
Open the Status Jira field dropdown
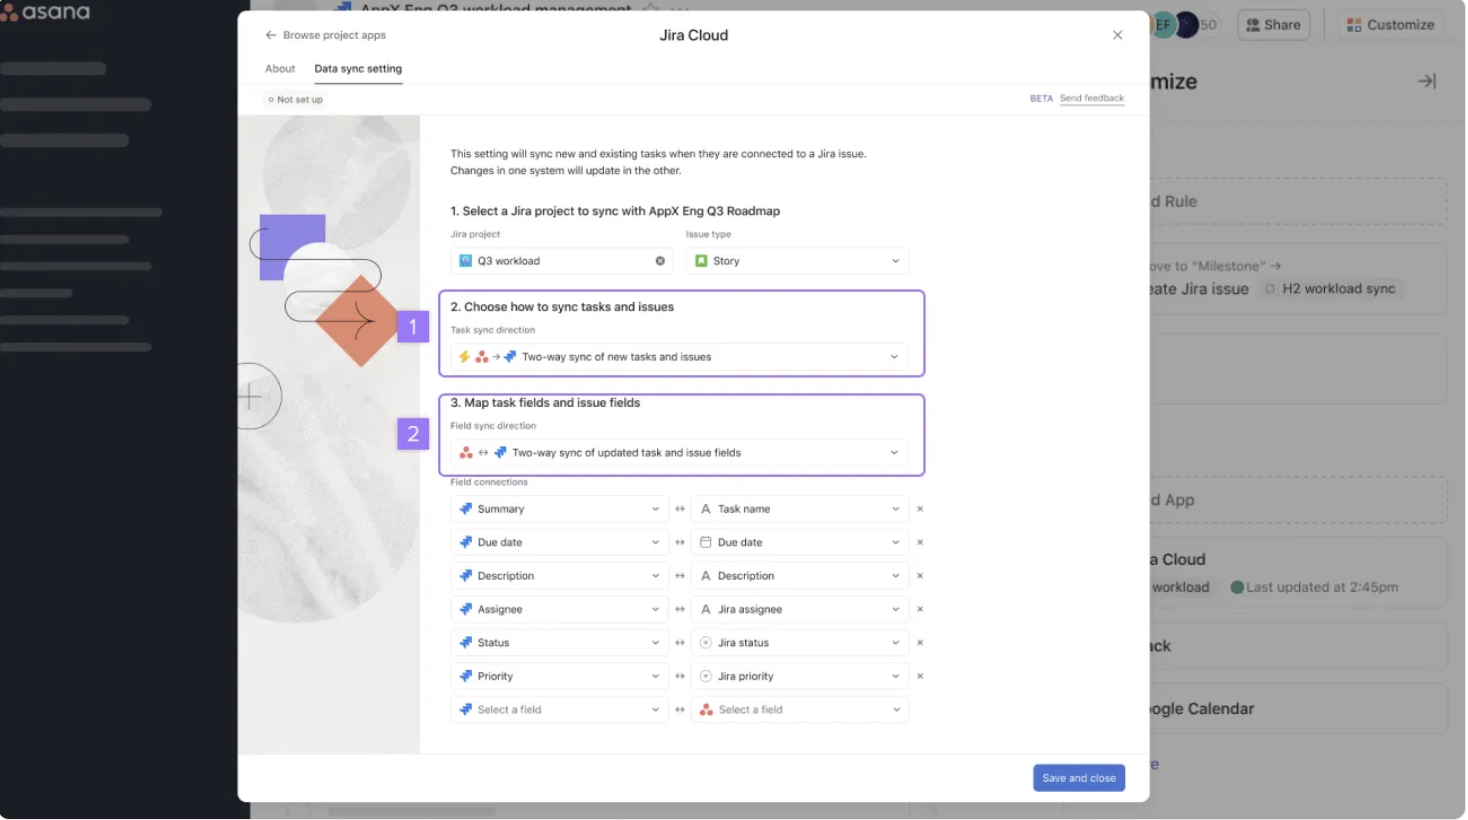559,643
